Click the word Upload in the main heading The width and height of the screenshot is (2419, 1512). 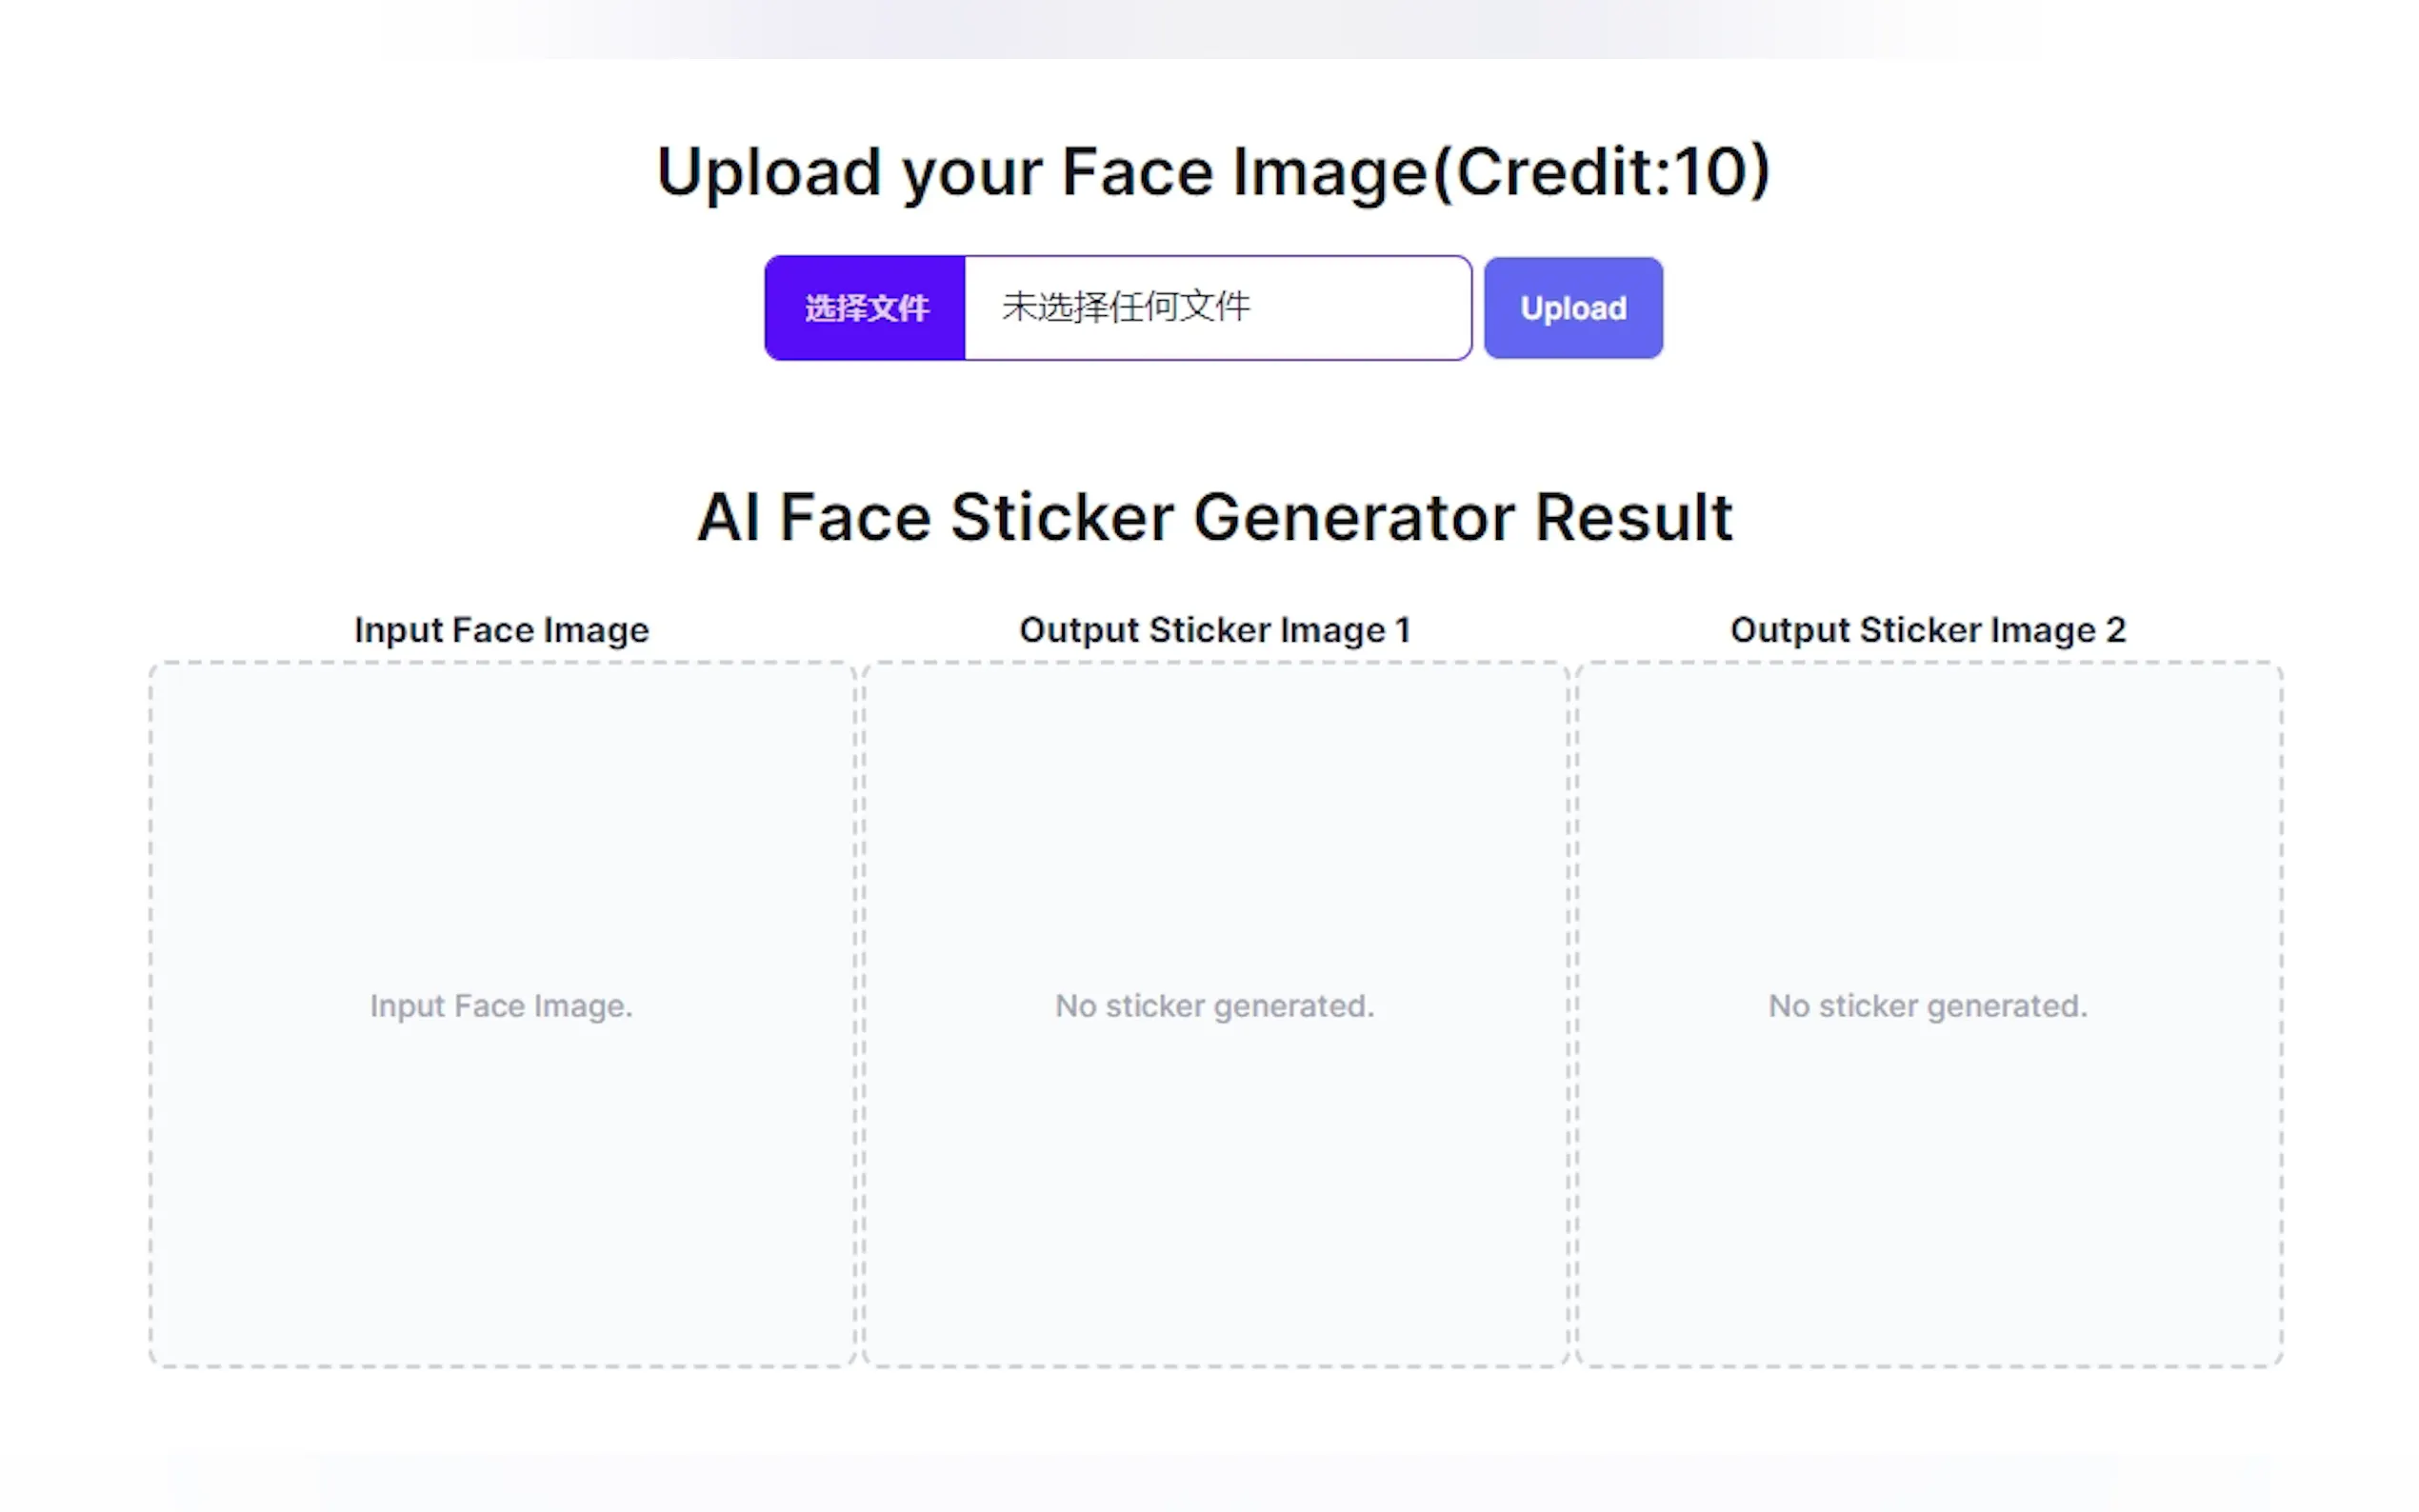pos(768,172)
